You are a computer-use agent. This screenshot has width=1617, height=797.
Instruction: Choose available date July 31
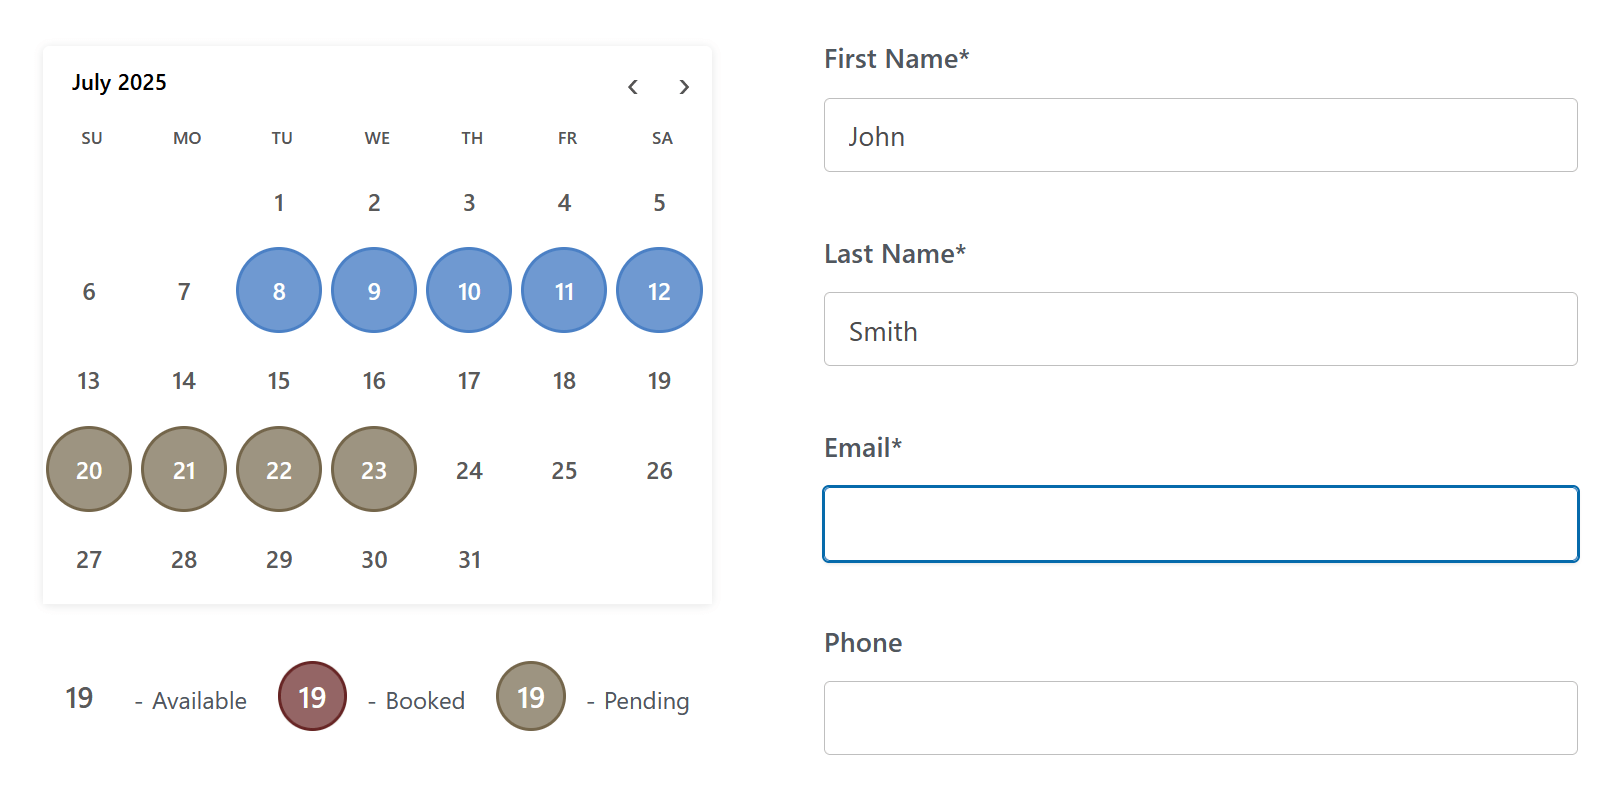point(469,560)
